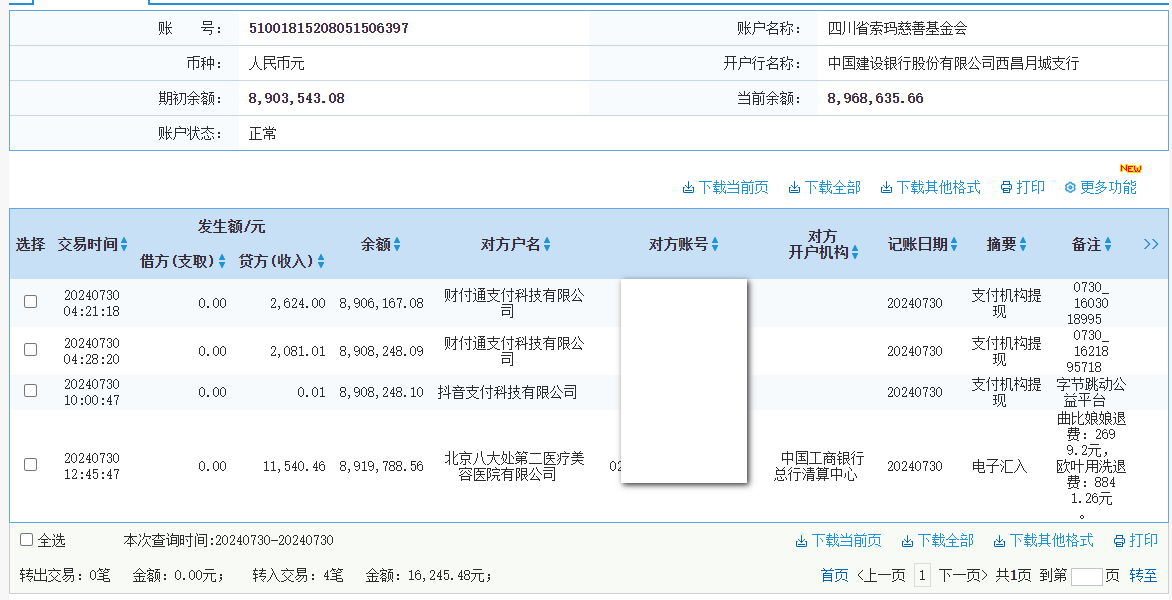The width and height of the screenshot is (1172, 600).
Task: Click bottom 打印 print link
Action: click(1135, 540)
